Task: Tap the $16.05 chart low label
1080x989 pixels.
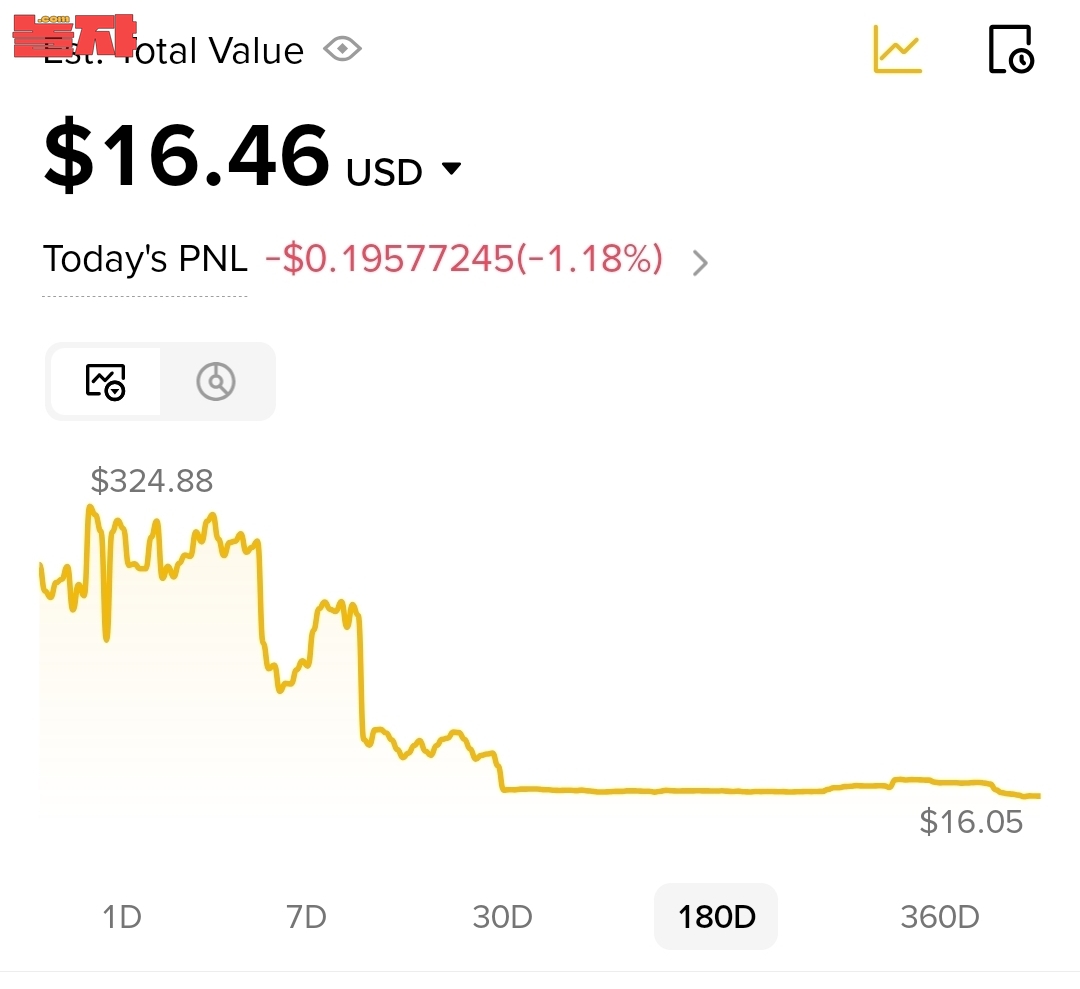Action: pyautogui.click(x=971, y=822)
